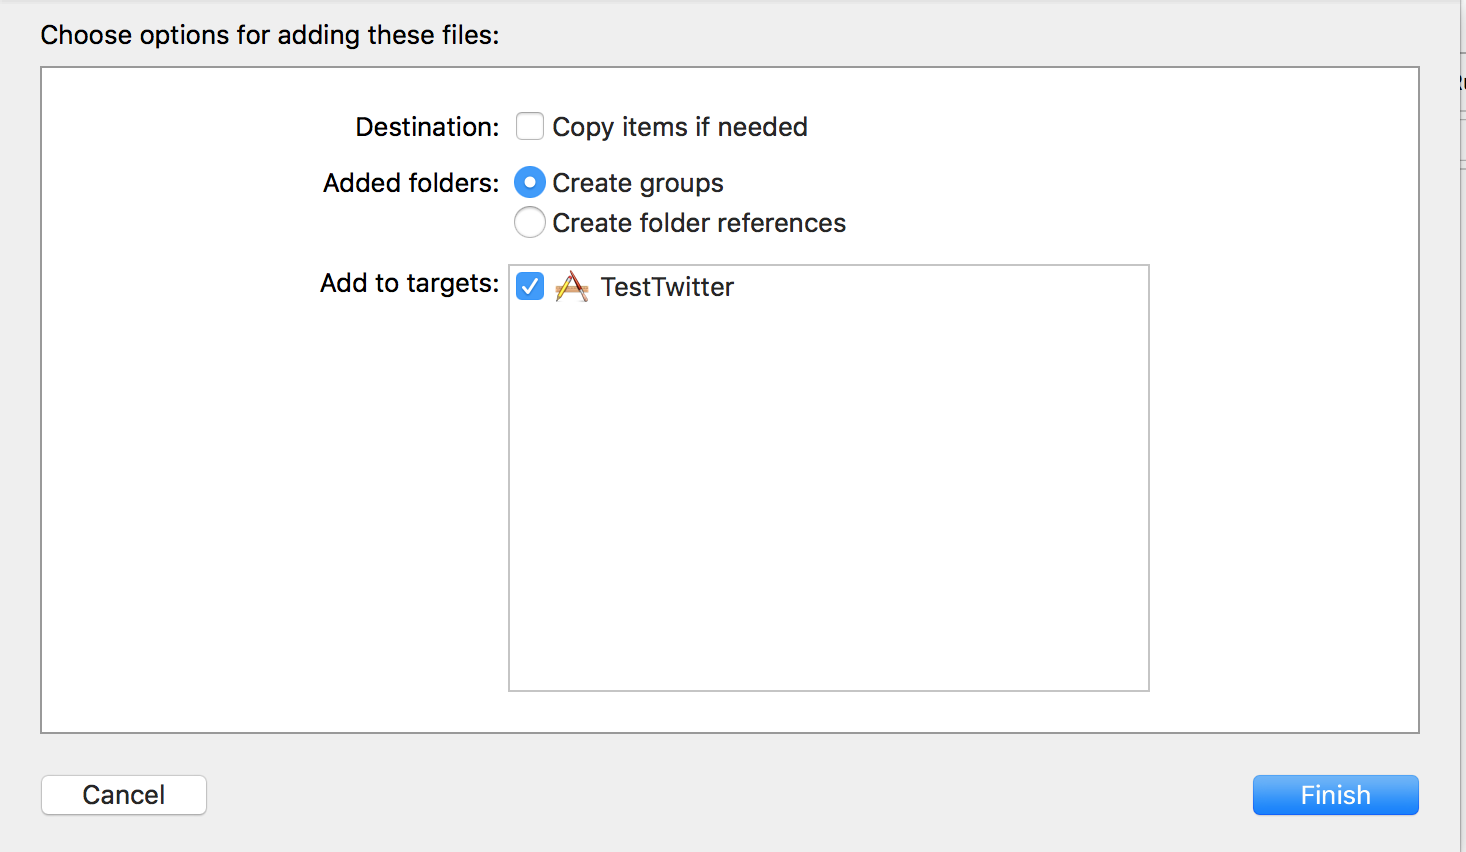The image size is (1466, 852).
Task: Click the "Create folder references" label text
Action: (x=699, y=223)
